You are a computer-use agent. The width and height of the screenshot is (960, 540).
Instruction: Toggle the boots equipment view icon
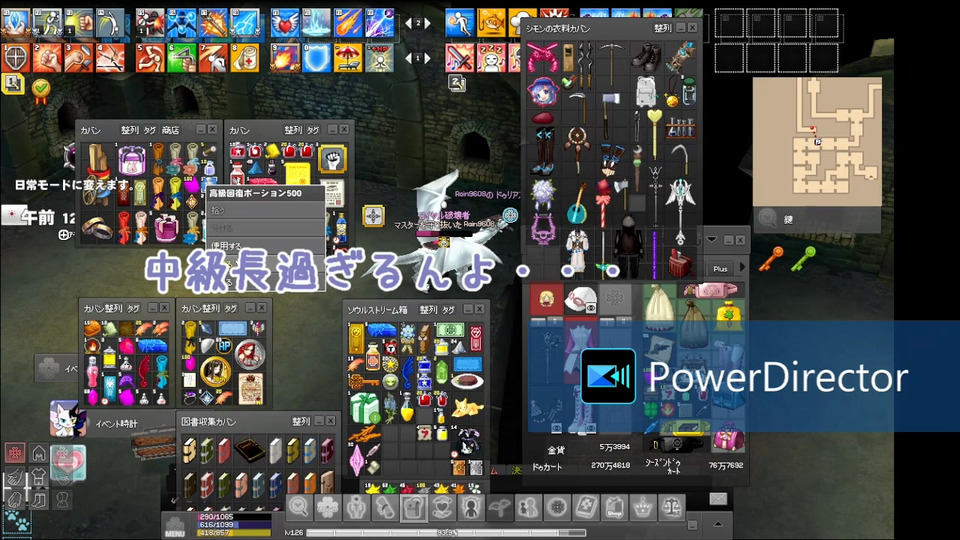click(x=39, y=500)
